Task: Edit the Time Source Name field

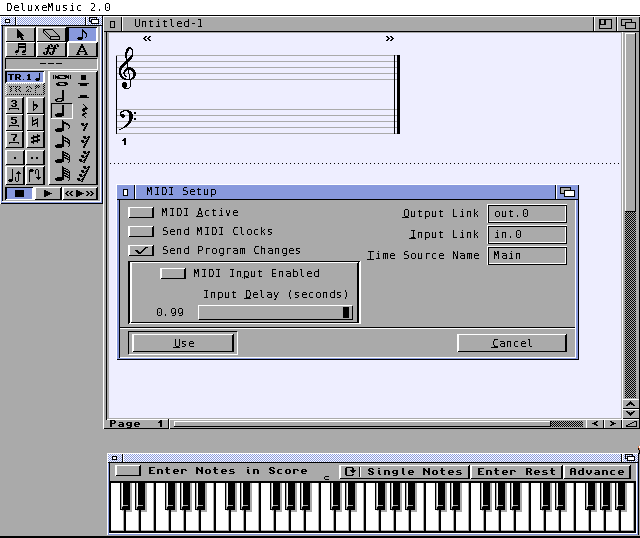Action: (x=527, y=256)
